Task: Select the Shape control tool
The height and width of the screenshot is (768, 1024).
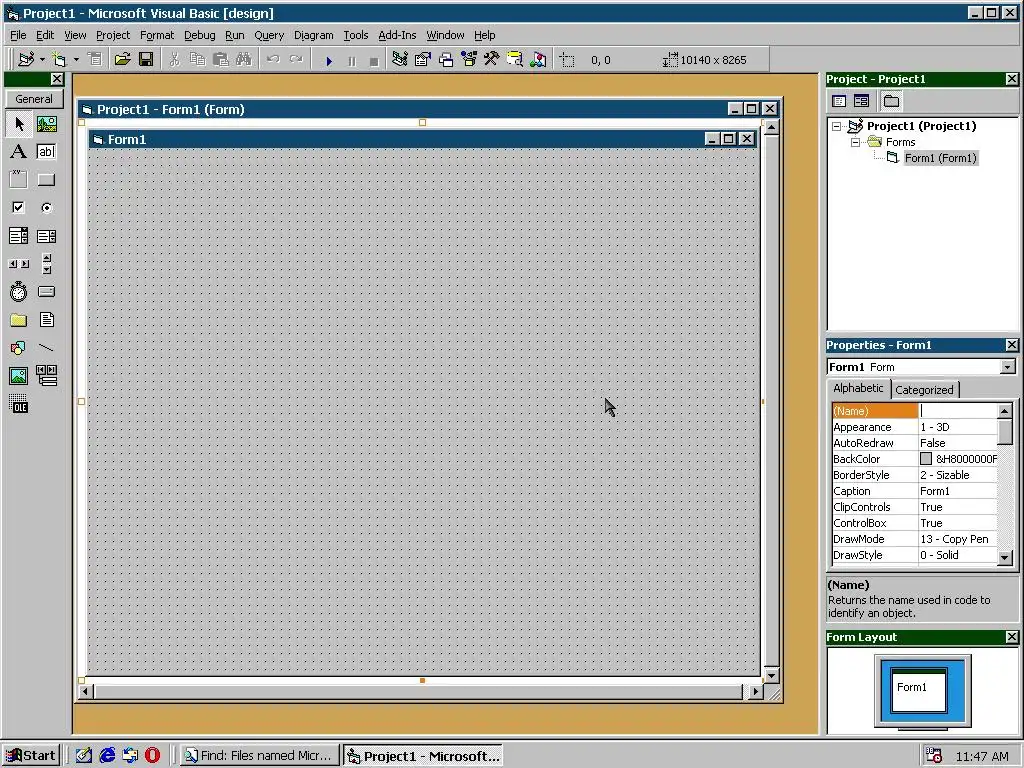Action: [x=18, y=347]
